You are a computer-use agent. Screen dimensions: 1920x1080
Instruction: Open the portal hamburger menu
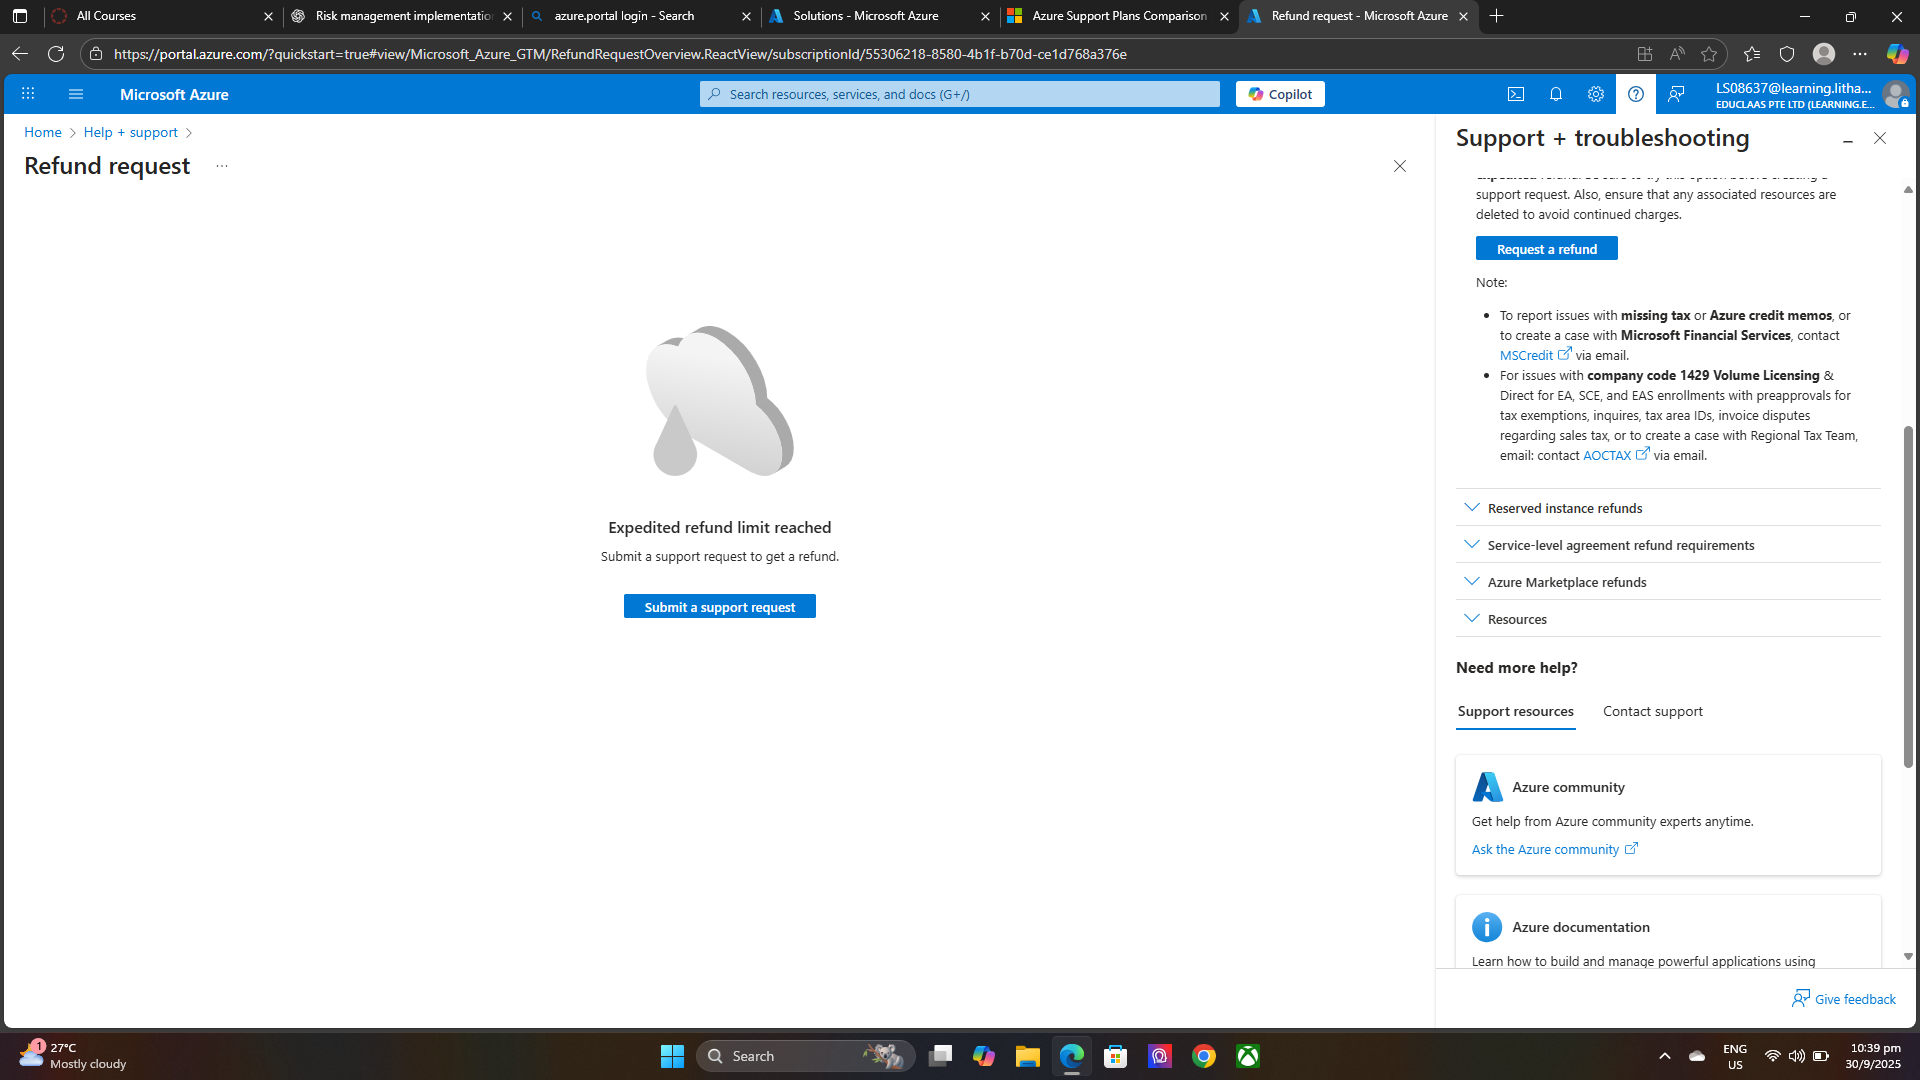point(76,94)
